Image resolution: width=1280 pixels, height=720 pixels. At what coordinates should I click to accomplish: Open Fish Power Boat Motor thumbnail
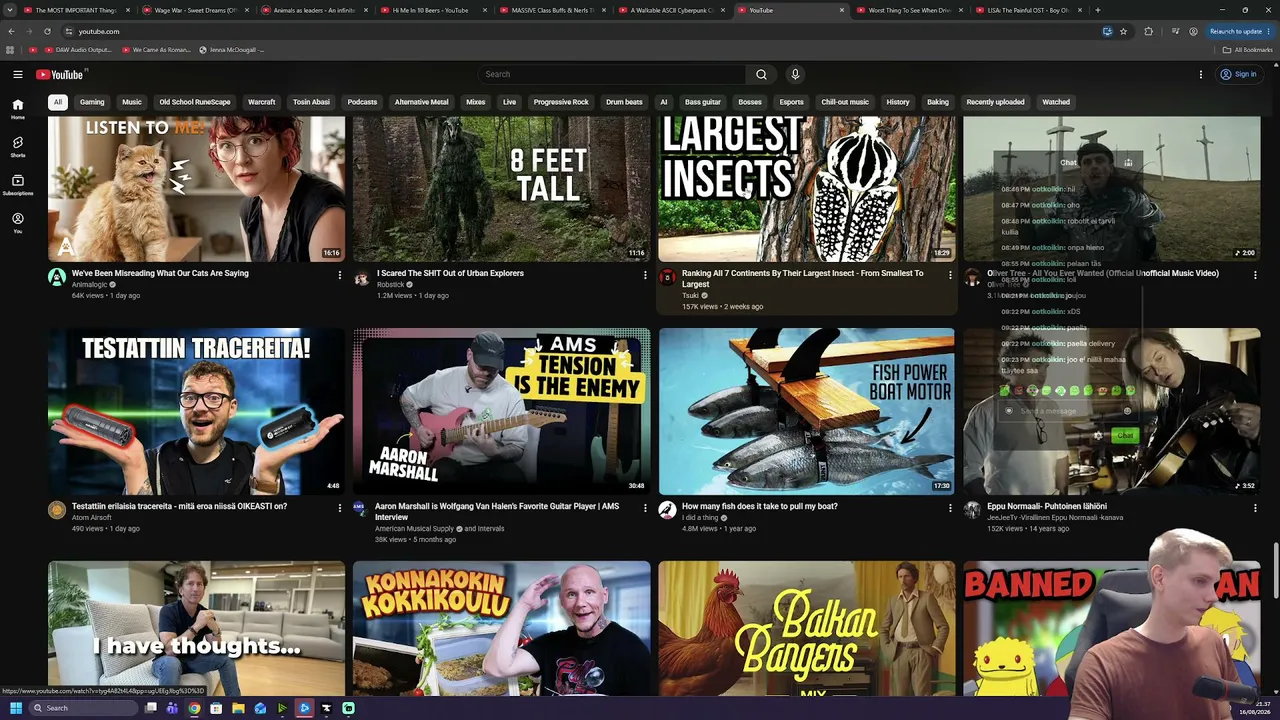click(x=807, y=411)
